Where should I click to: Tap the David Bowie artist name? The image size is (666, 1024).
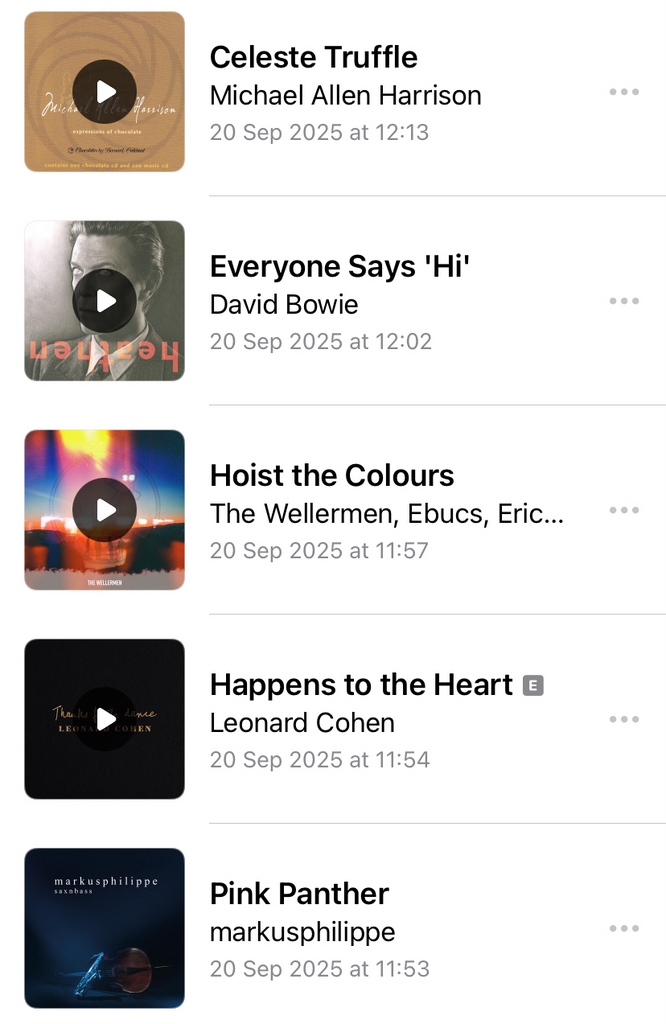[x=284, y=304]
